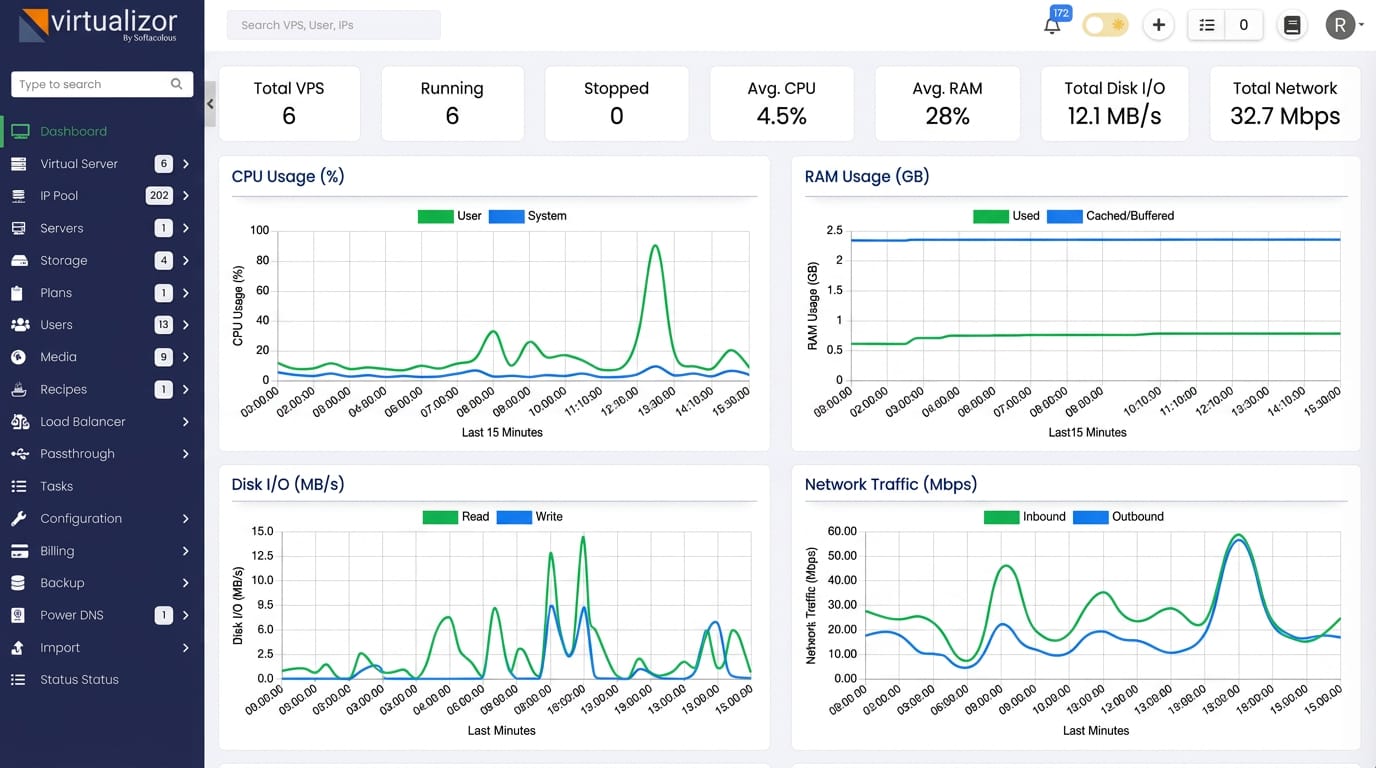
Task: Click the Total VPS card
Action: pos(289,103)
